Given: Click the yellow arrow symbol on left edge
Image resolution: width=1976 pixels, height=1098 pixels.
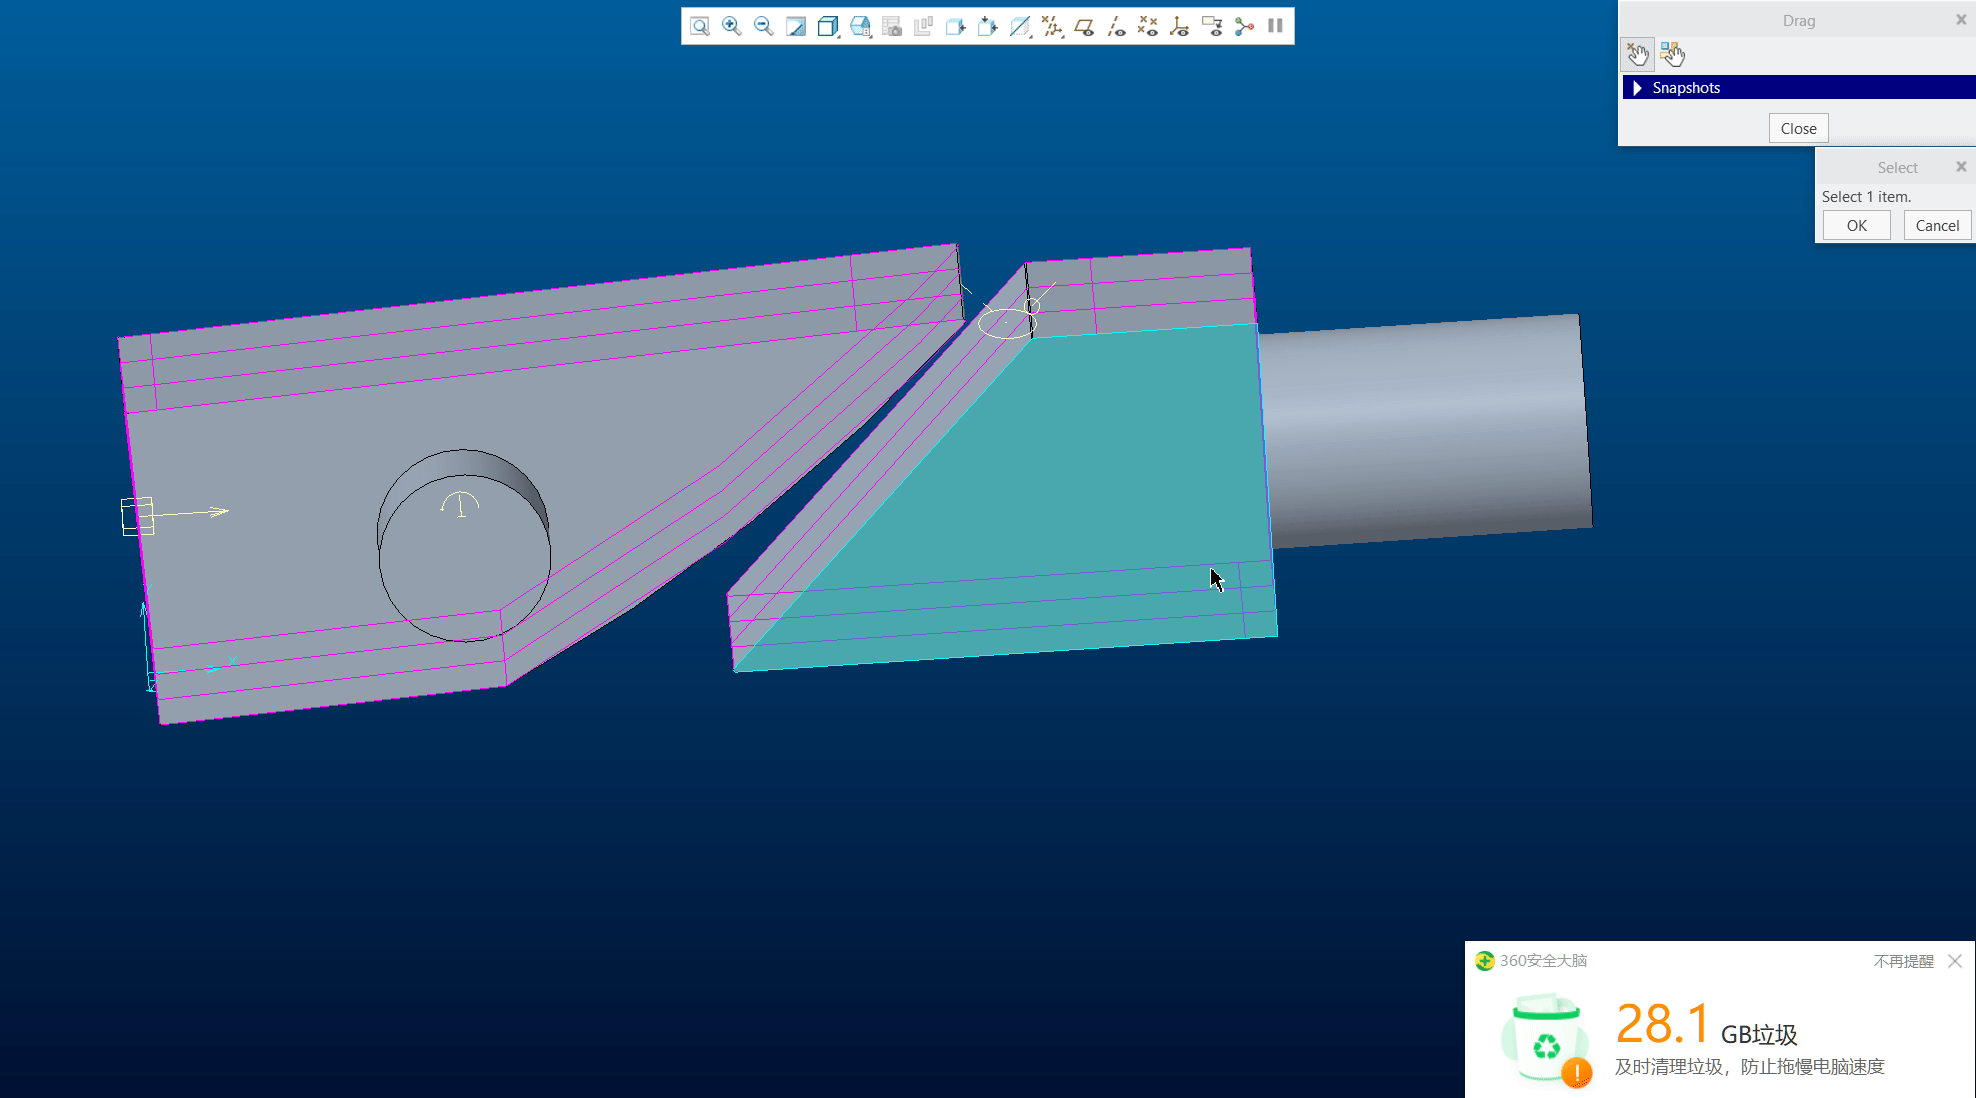Looking at the screenshot, I should 175,515.
